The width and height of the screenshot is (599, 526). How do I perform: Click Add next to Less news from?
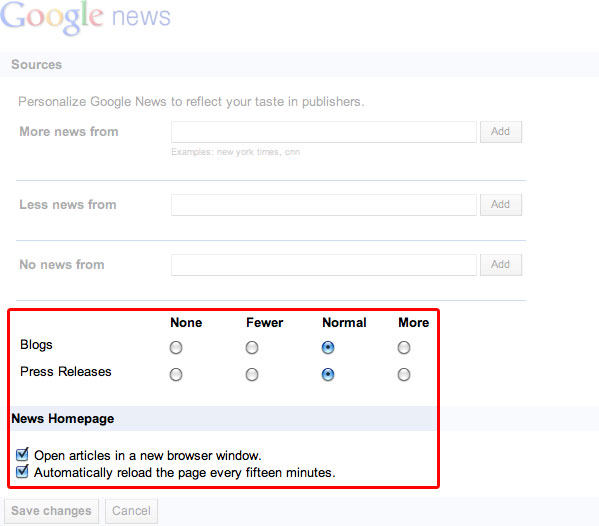(x=500, y=205)
